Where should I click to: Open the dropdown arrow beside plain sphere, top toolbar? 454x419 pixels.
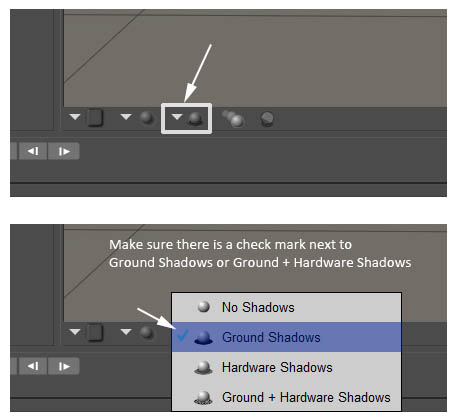pyautogui.click(x=126, y=117)
